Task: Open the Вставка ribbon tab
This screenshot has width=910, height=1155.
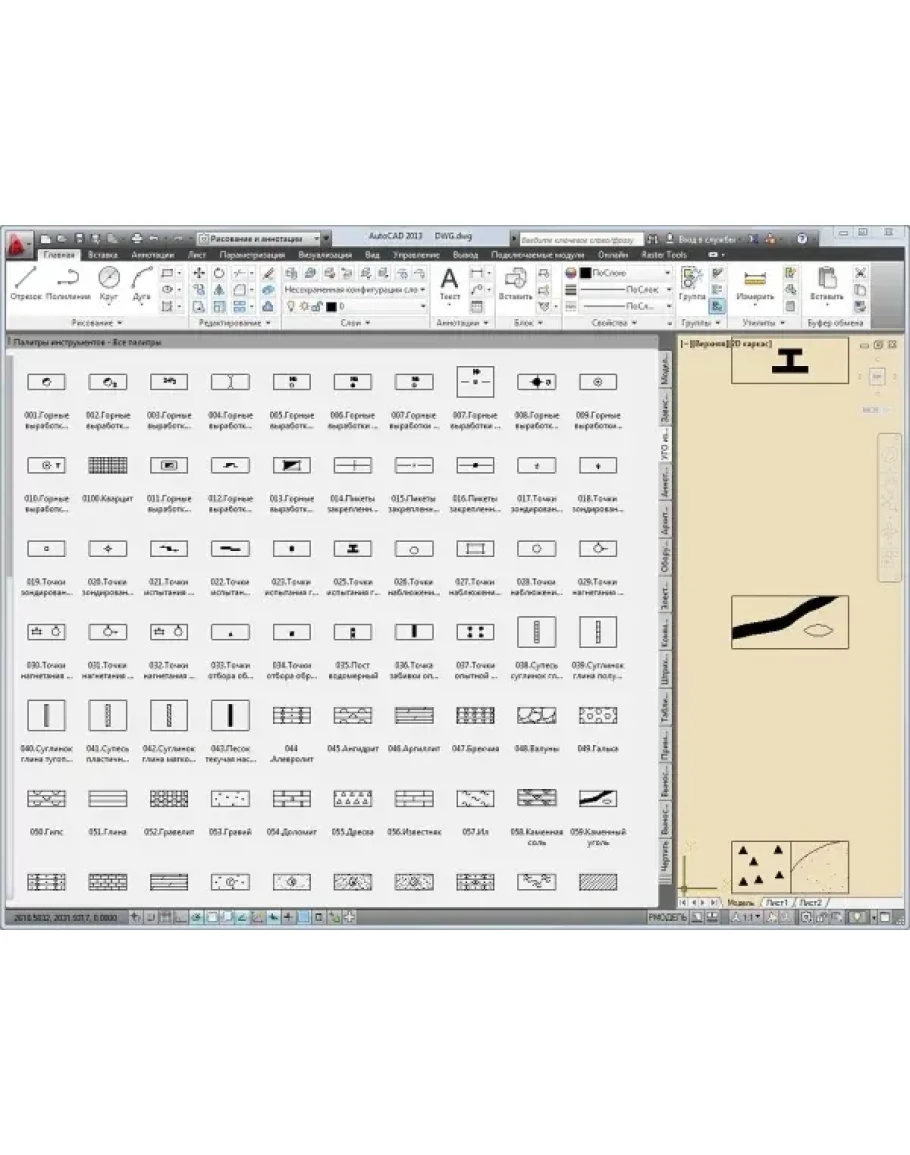Action: (103, 255)
